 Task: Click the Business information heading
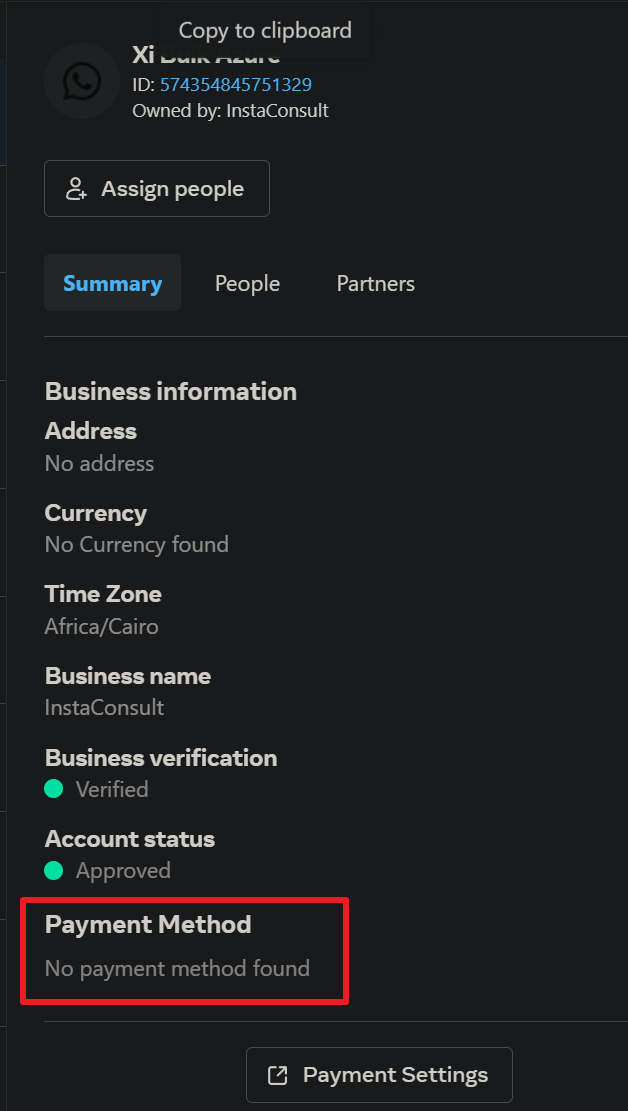point(171,391)
